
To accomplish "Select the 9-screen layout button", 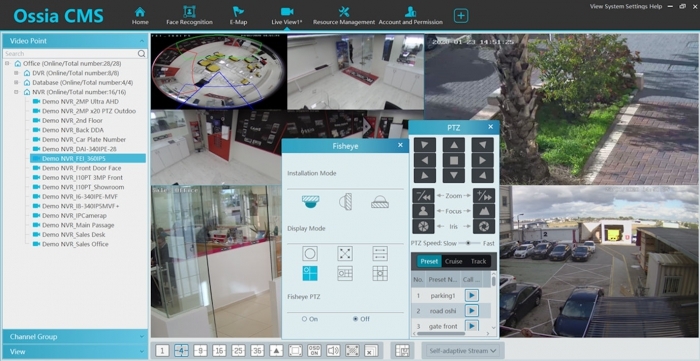I will 200,351.
